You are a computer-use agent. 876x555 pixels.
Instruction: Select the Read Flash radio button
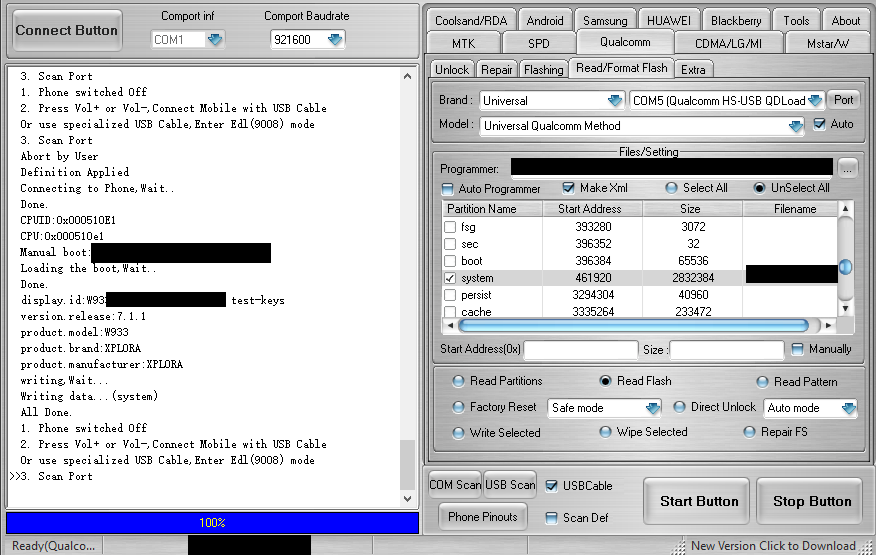605,381
